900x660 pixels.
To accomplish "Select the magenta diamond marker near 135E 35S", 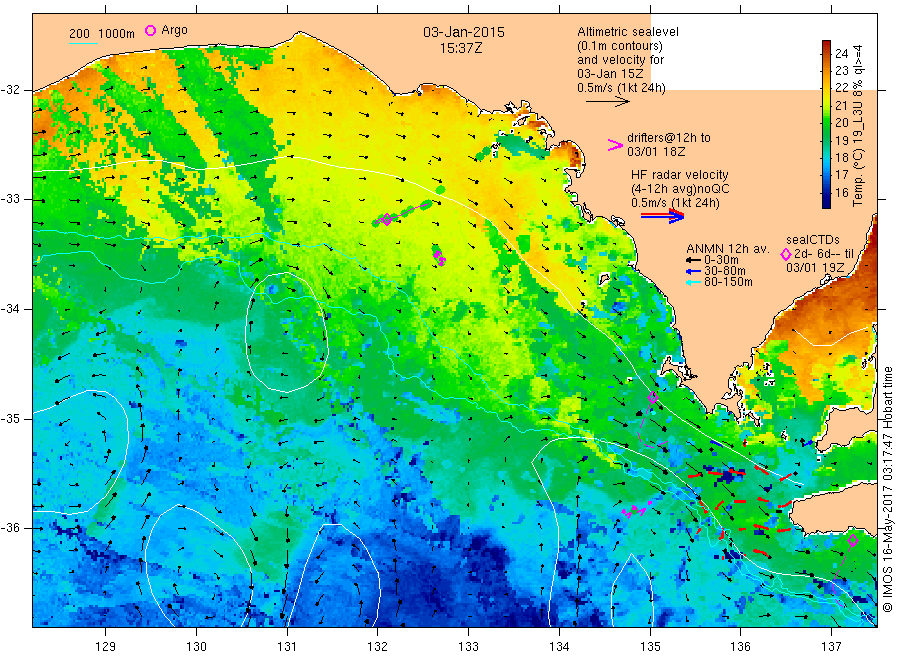I will coord(653,397).
